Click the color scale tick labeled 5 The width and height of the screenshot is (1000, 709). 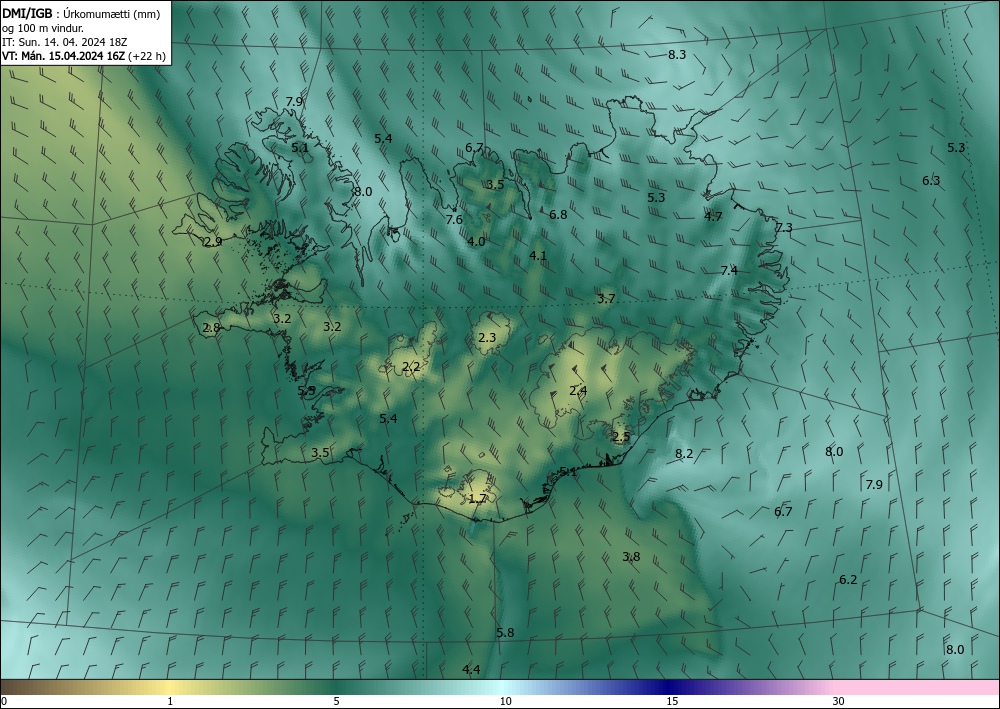point(336,701)
